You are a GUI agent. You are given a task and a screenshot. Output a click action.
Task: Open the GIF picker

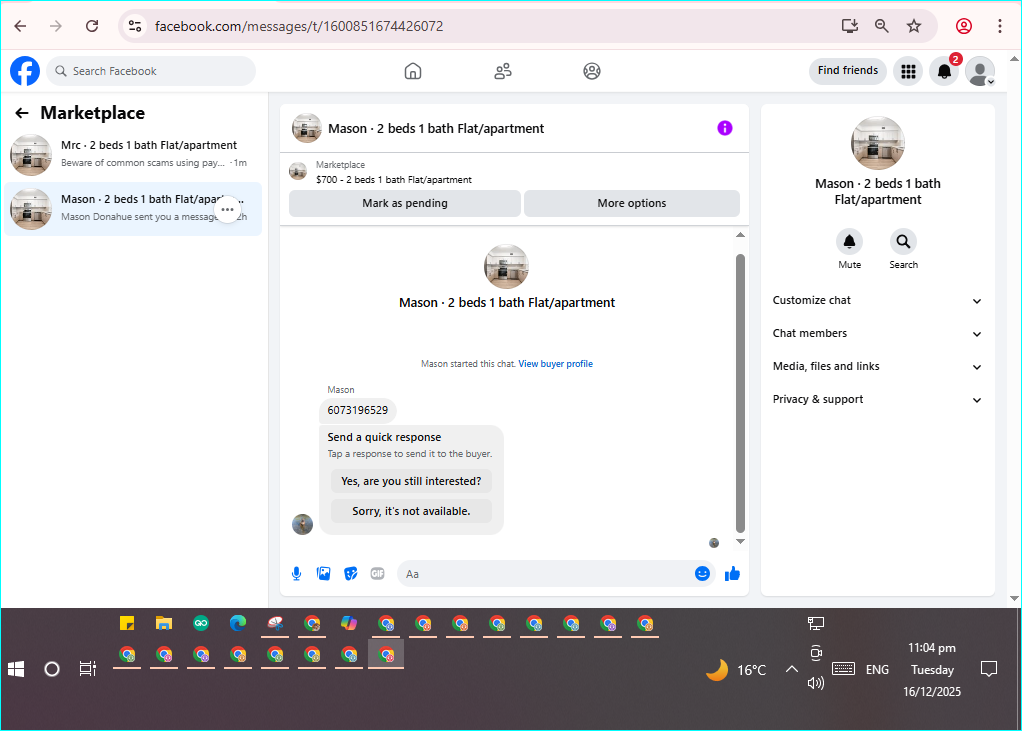[x=377, y=574]
